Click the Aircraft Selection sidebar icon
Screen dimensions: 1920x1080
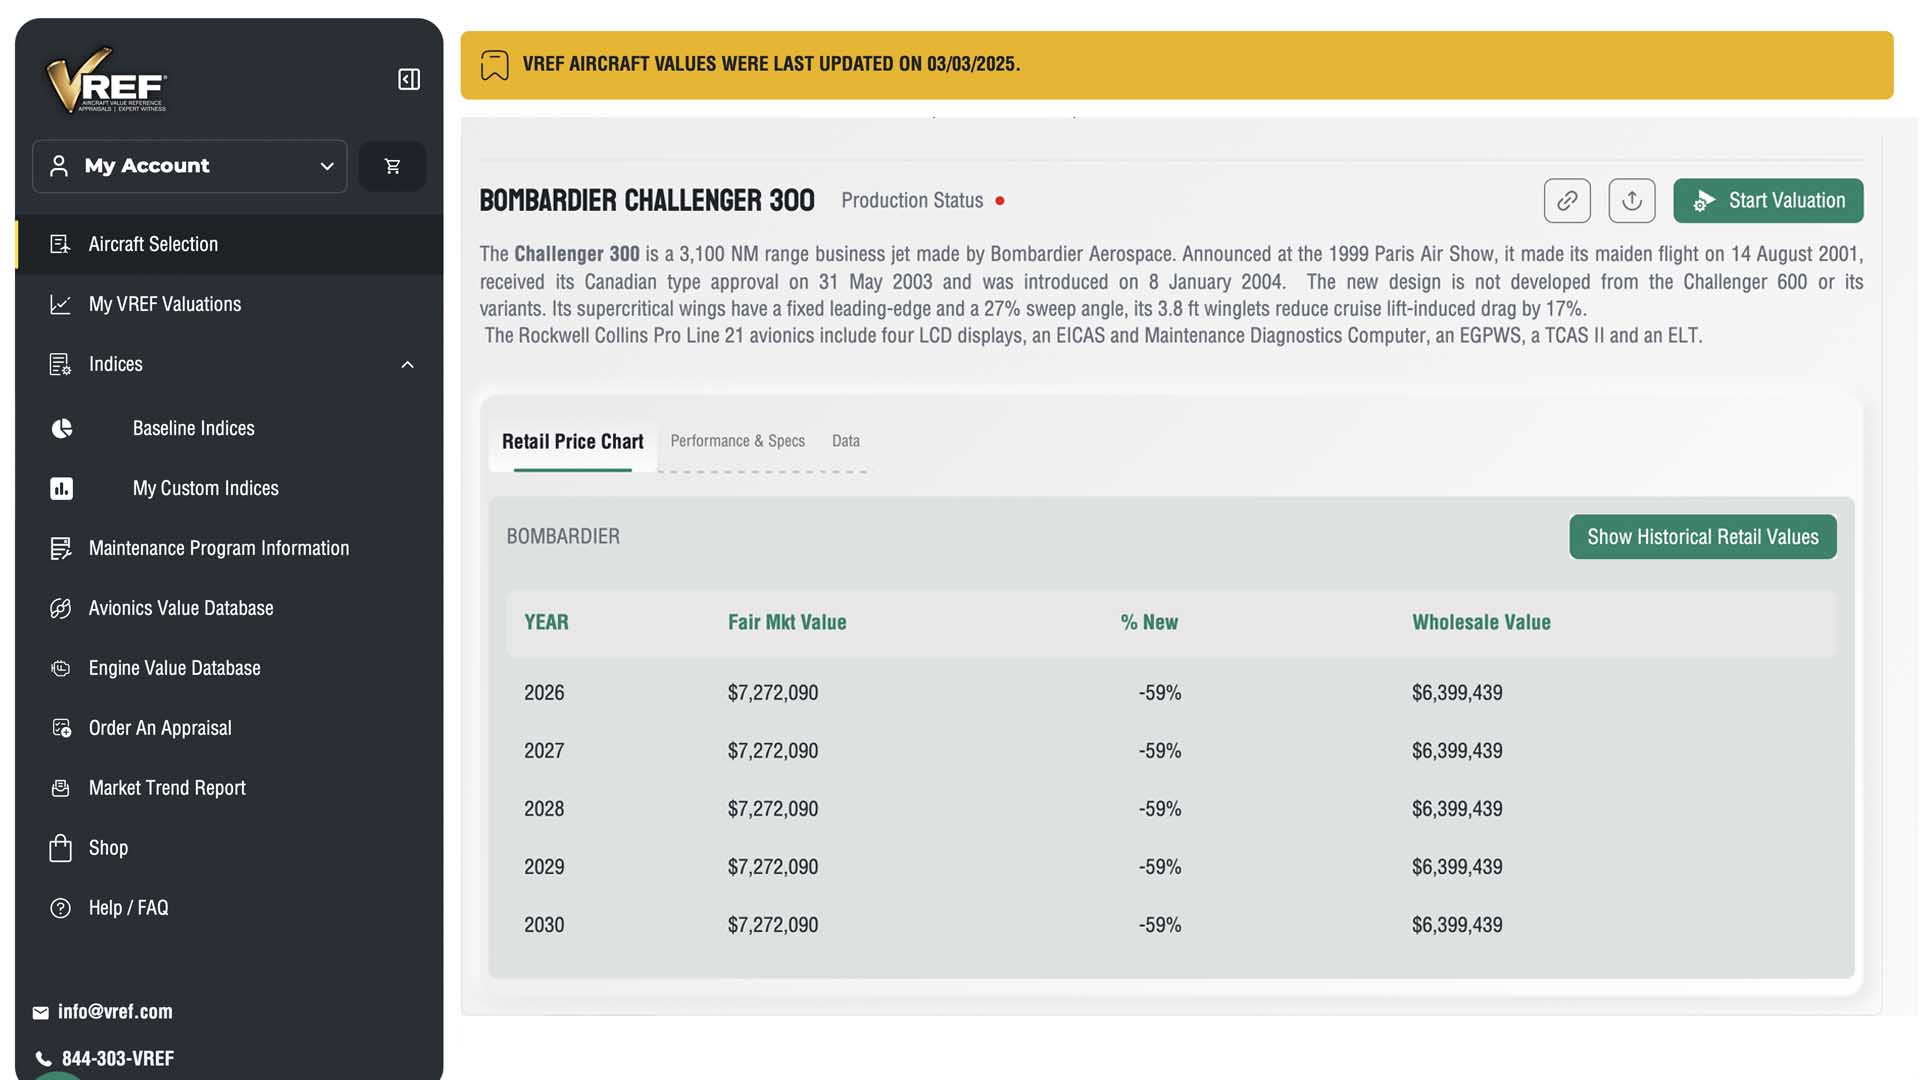(60, 244)
